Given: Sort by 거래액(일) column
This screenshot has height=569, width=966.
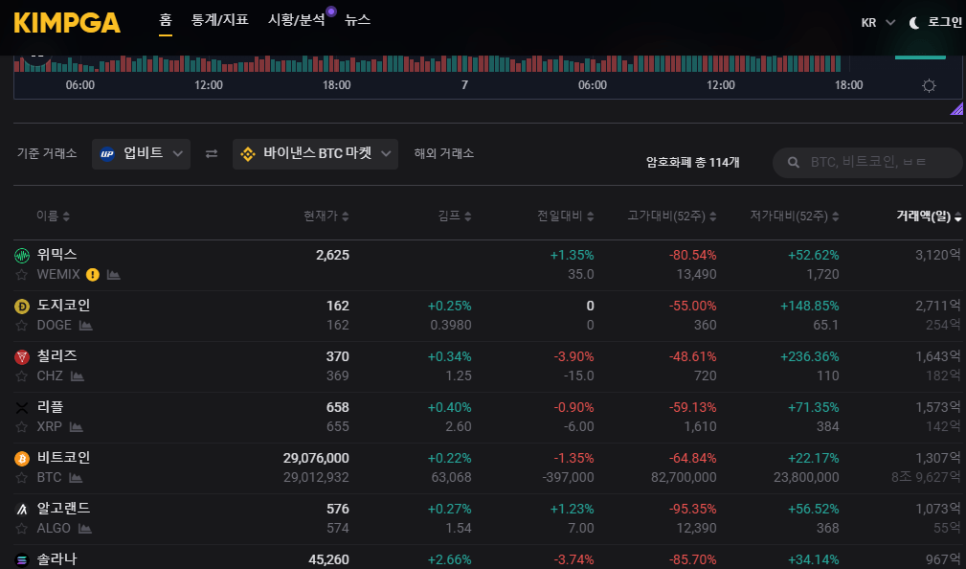Looking at the screenshot, I should 928,216.
